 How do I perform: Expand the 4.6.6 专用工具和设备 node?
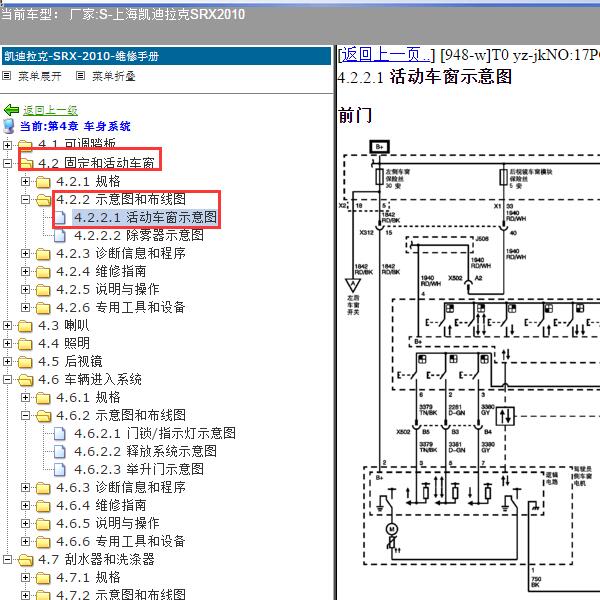pos(25,541)
